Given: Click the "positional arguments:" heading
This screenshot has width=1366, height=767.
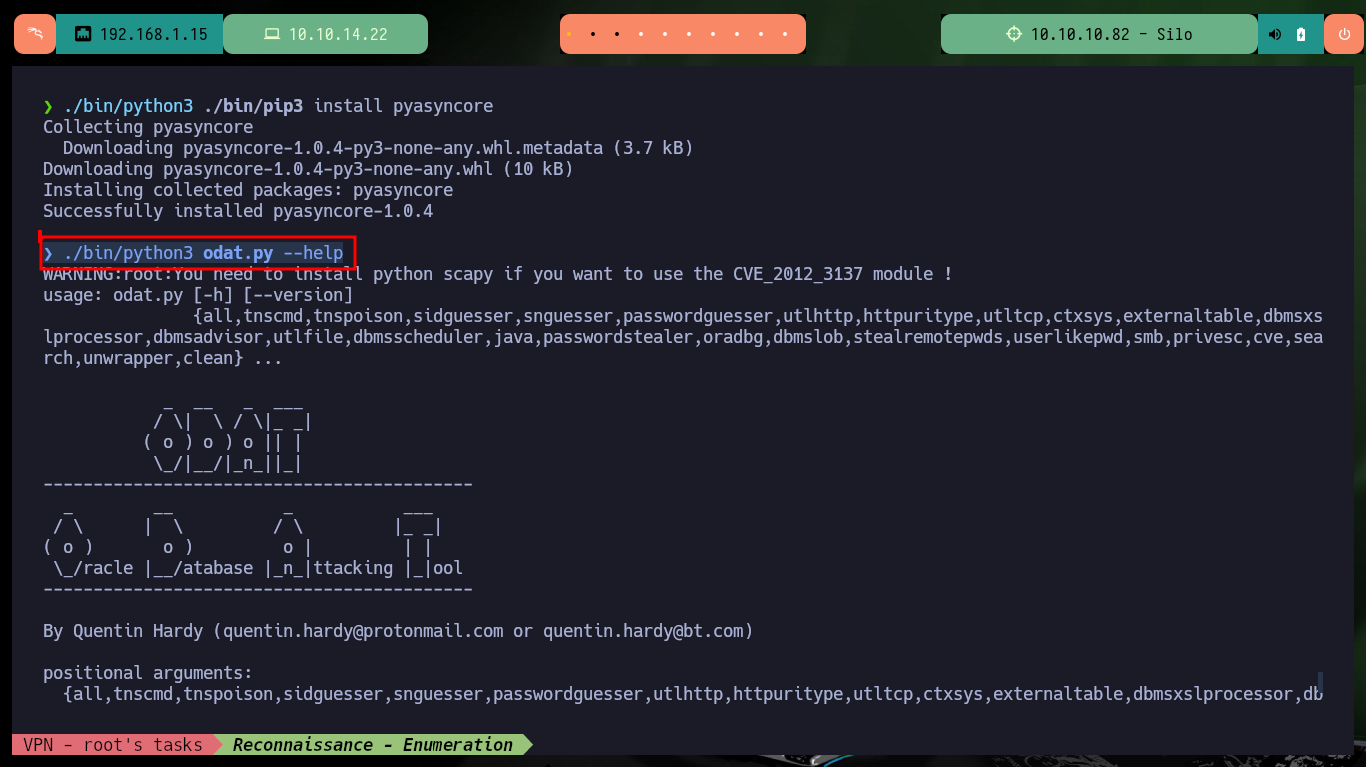Looking at the screenshot, I should [x=148, y=673].
